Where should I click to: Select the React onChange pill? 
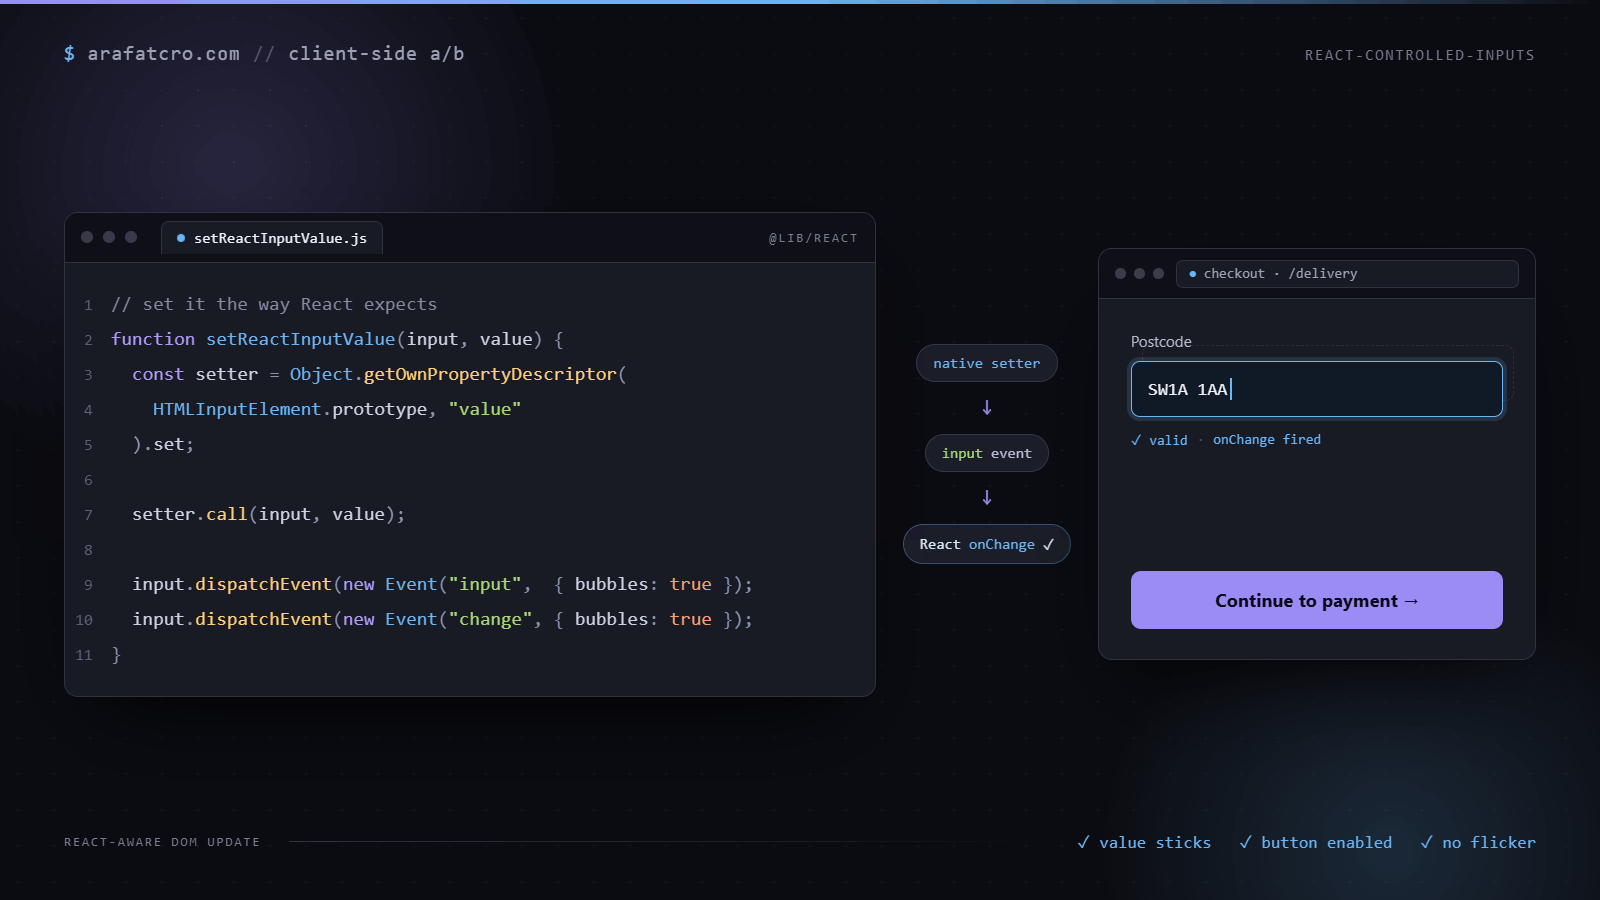click(x=987, y=544)
